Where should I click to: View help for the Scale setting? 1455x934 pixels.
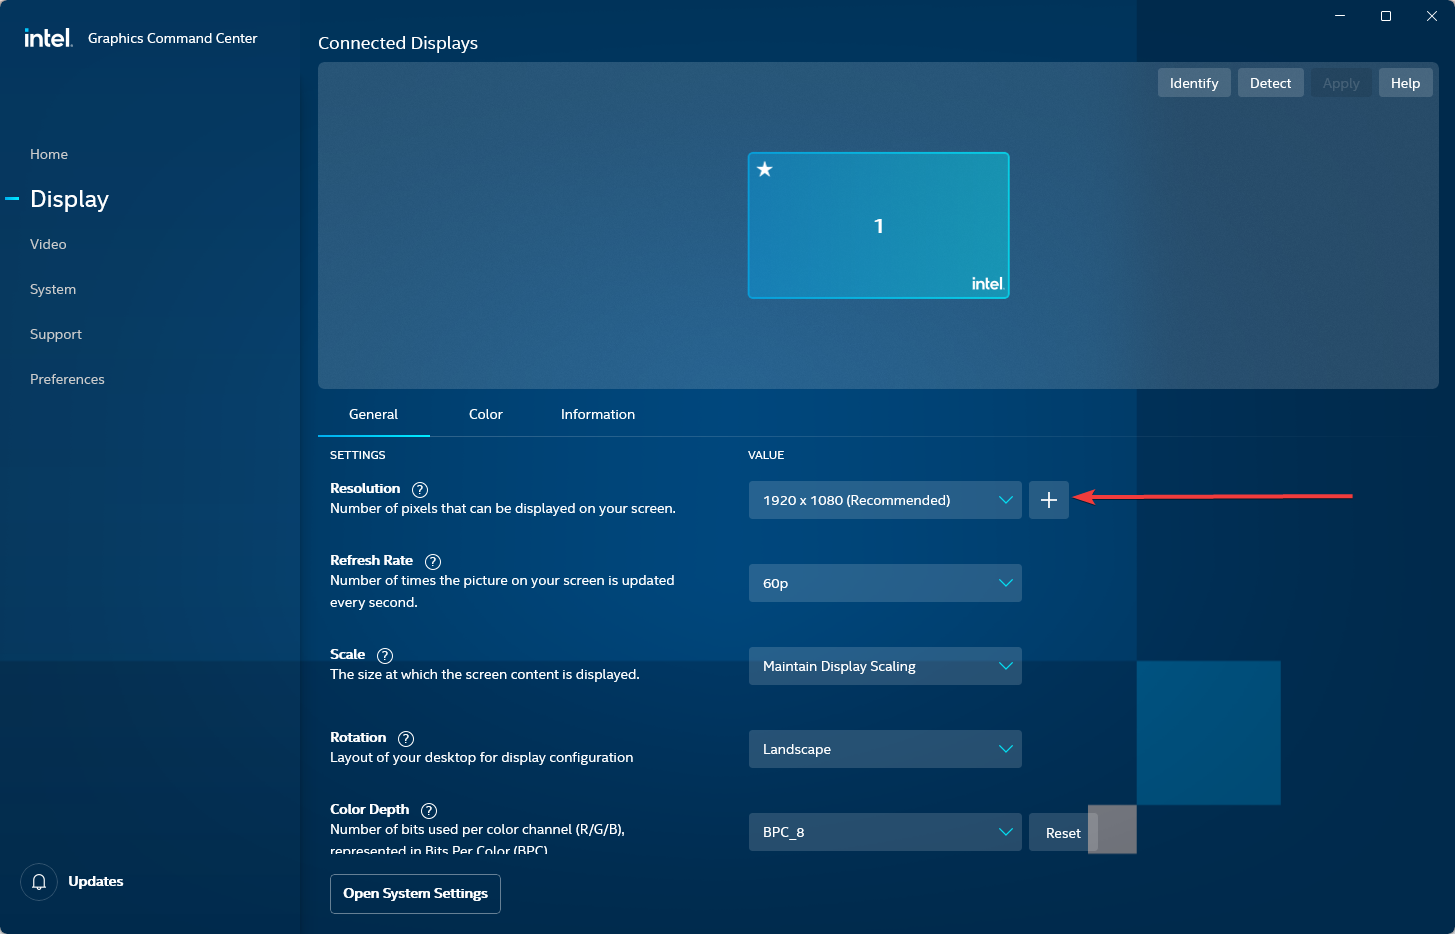[x=385, y=655]
